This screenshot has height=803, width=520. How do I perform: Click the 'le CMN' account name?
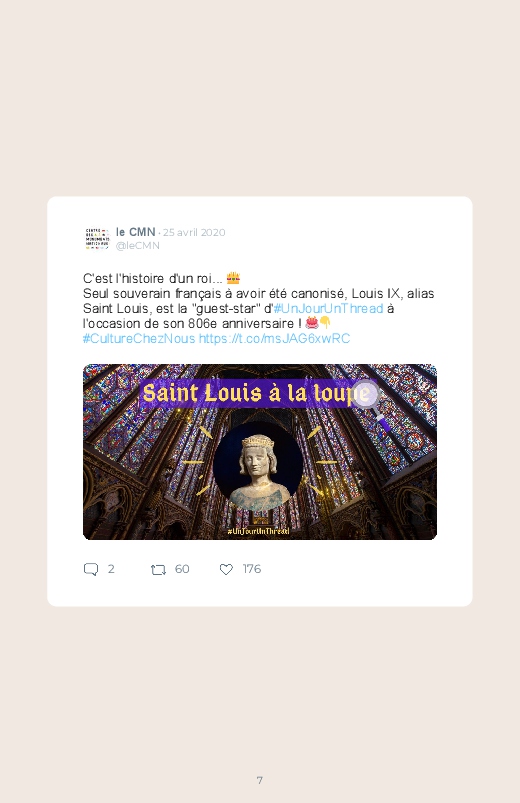point(135,232)
